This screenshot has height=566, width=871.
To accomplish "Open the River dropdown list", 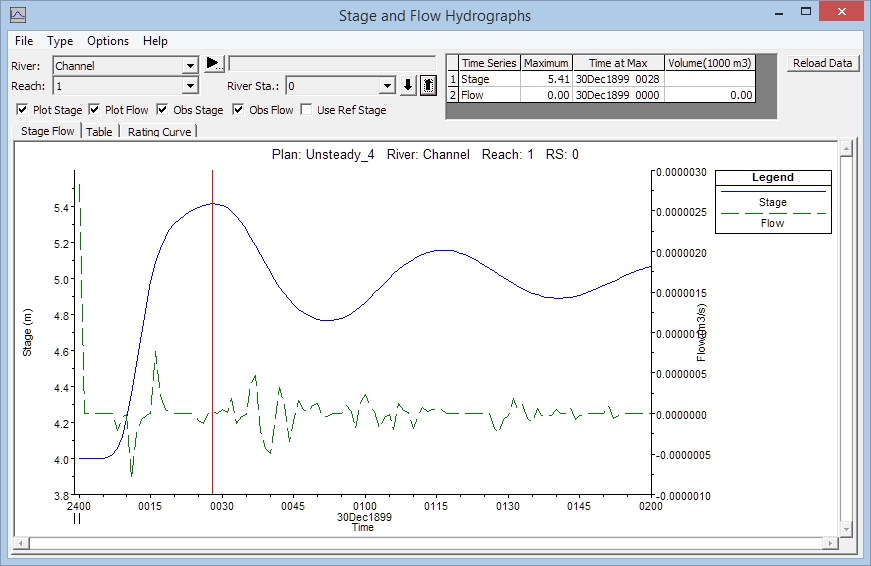I will pyautogui.click(x=190, y=66).
